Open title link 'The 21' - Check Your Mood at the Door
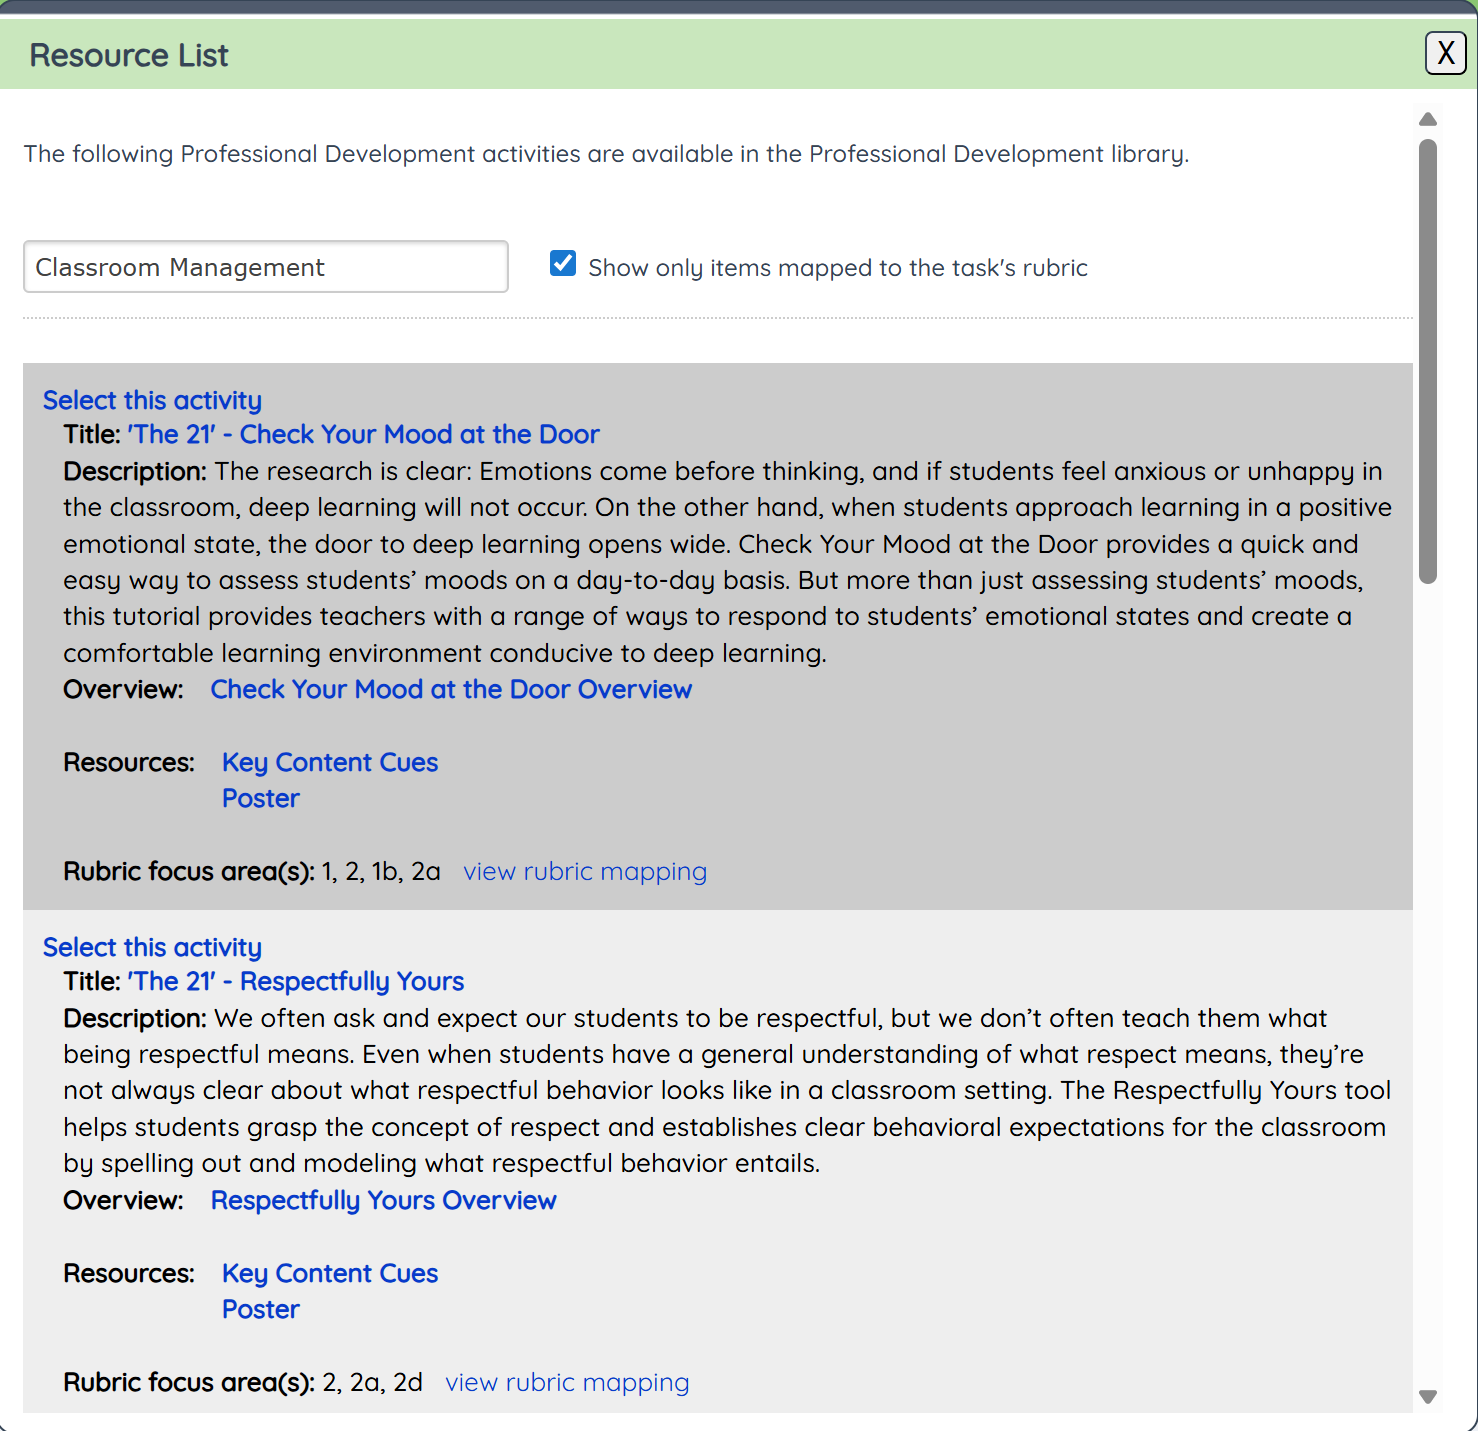The height and width of the screenshot is (1431, 1478). pyautogui.click(x=363, y=434)
